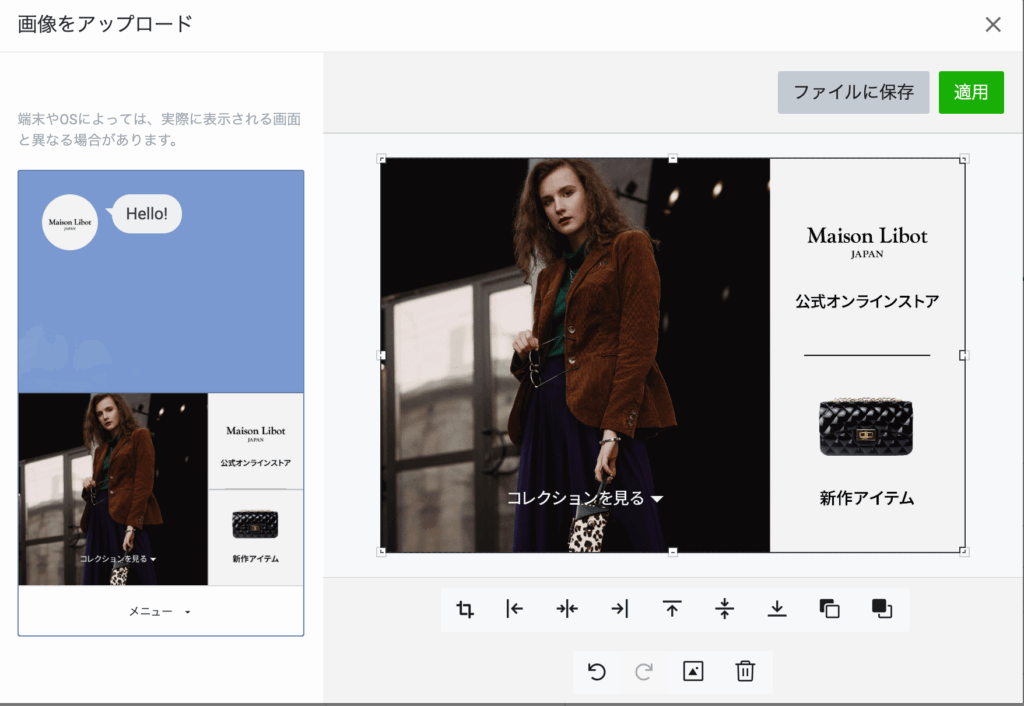Select the crop tool icon
The height and width of the screenshot is (706, 1024).
(x=465, y=609)
